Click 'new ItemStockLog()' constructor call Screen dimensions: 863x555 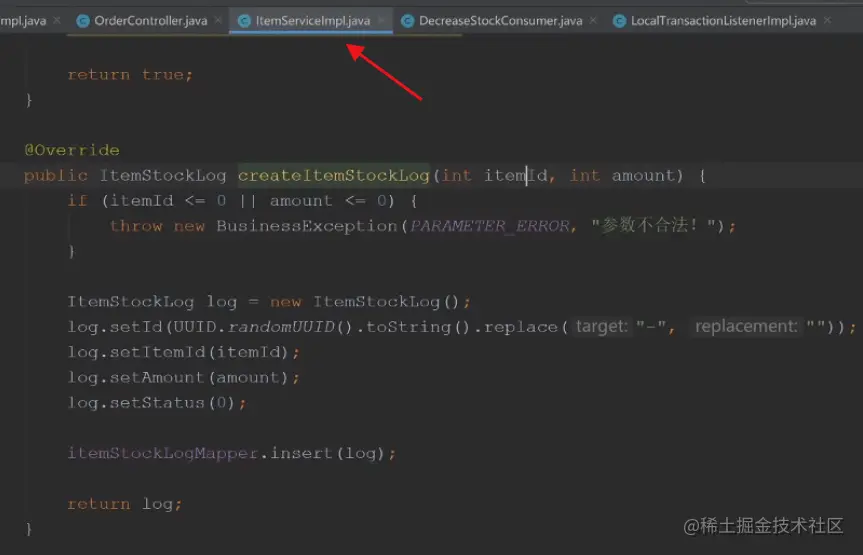point(364,302)
